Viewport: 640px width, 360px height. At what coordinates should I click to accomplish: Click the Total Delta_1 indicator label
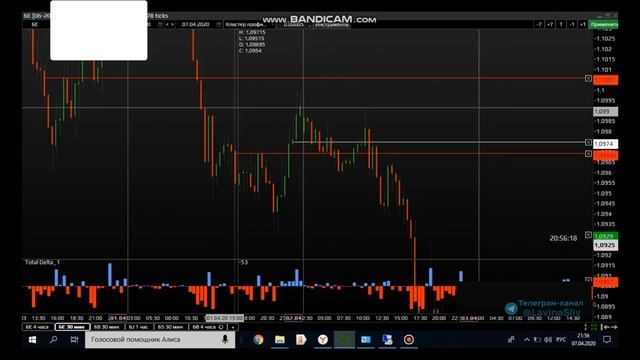pyautogui.click(x=42, y=262)
